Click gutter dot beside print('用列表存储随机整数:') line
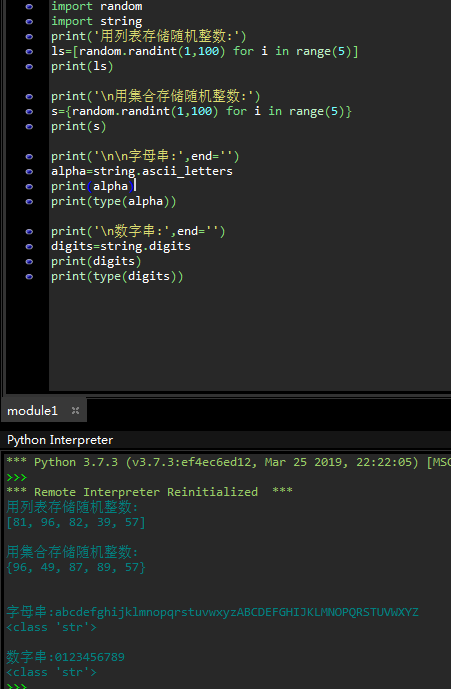Screen dimensions: 451x689 [29, 36]
